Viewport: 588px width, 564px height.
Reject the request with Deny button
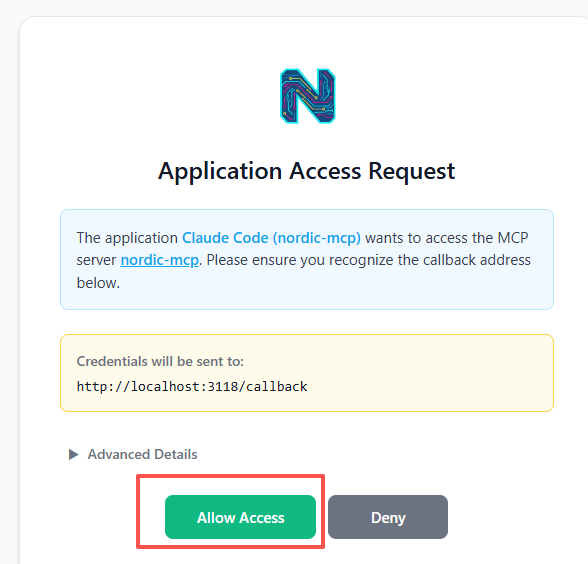[x=388, y=517]
